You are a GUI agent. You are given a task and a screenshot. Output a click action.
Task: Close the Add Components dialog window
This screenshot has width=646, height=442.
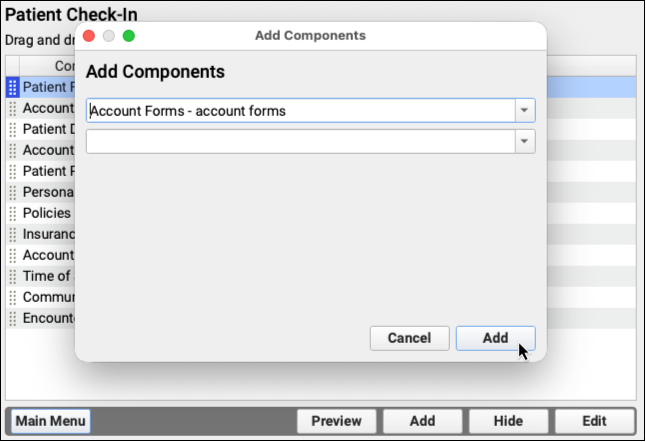pos(89,36)
